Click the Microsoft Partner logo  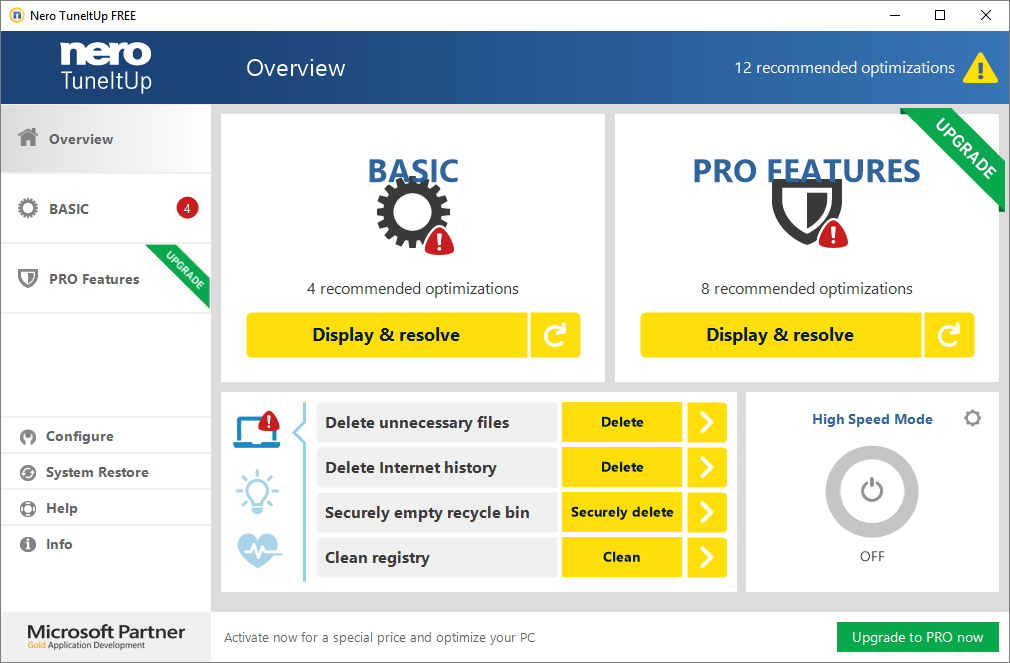(106, 637)
